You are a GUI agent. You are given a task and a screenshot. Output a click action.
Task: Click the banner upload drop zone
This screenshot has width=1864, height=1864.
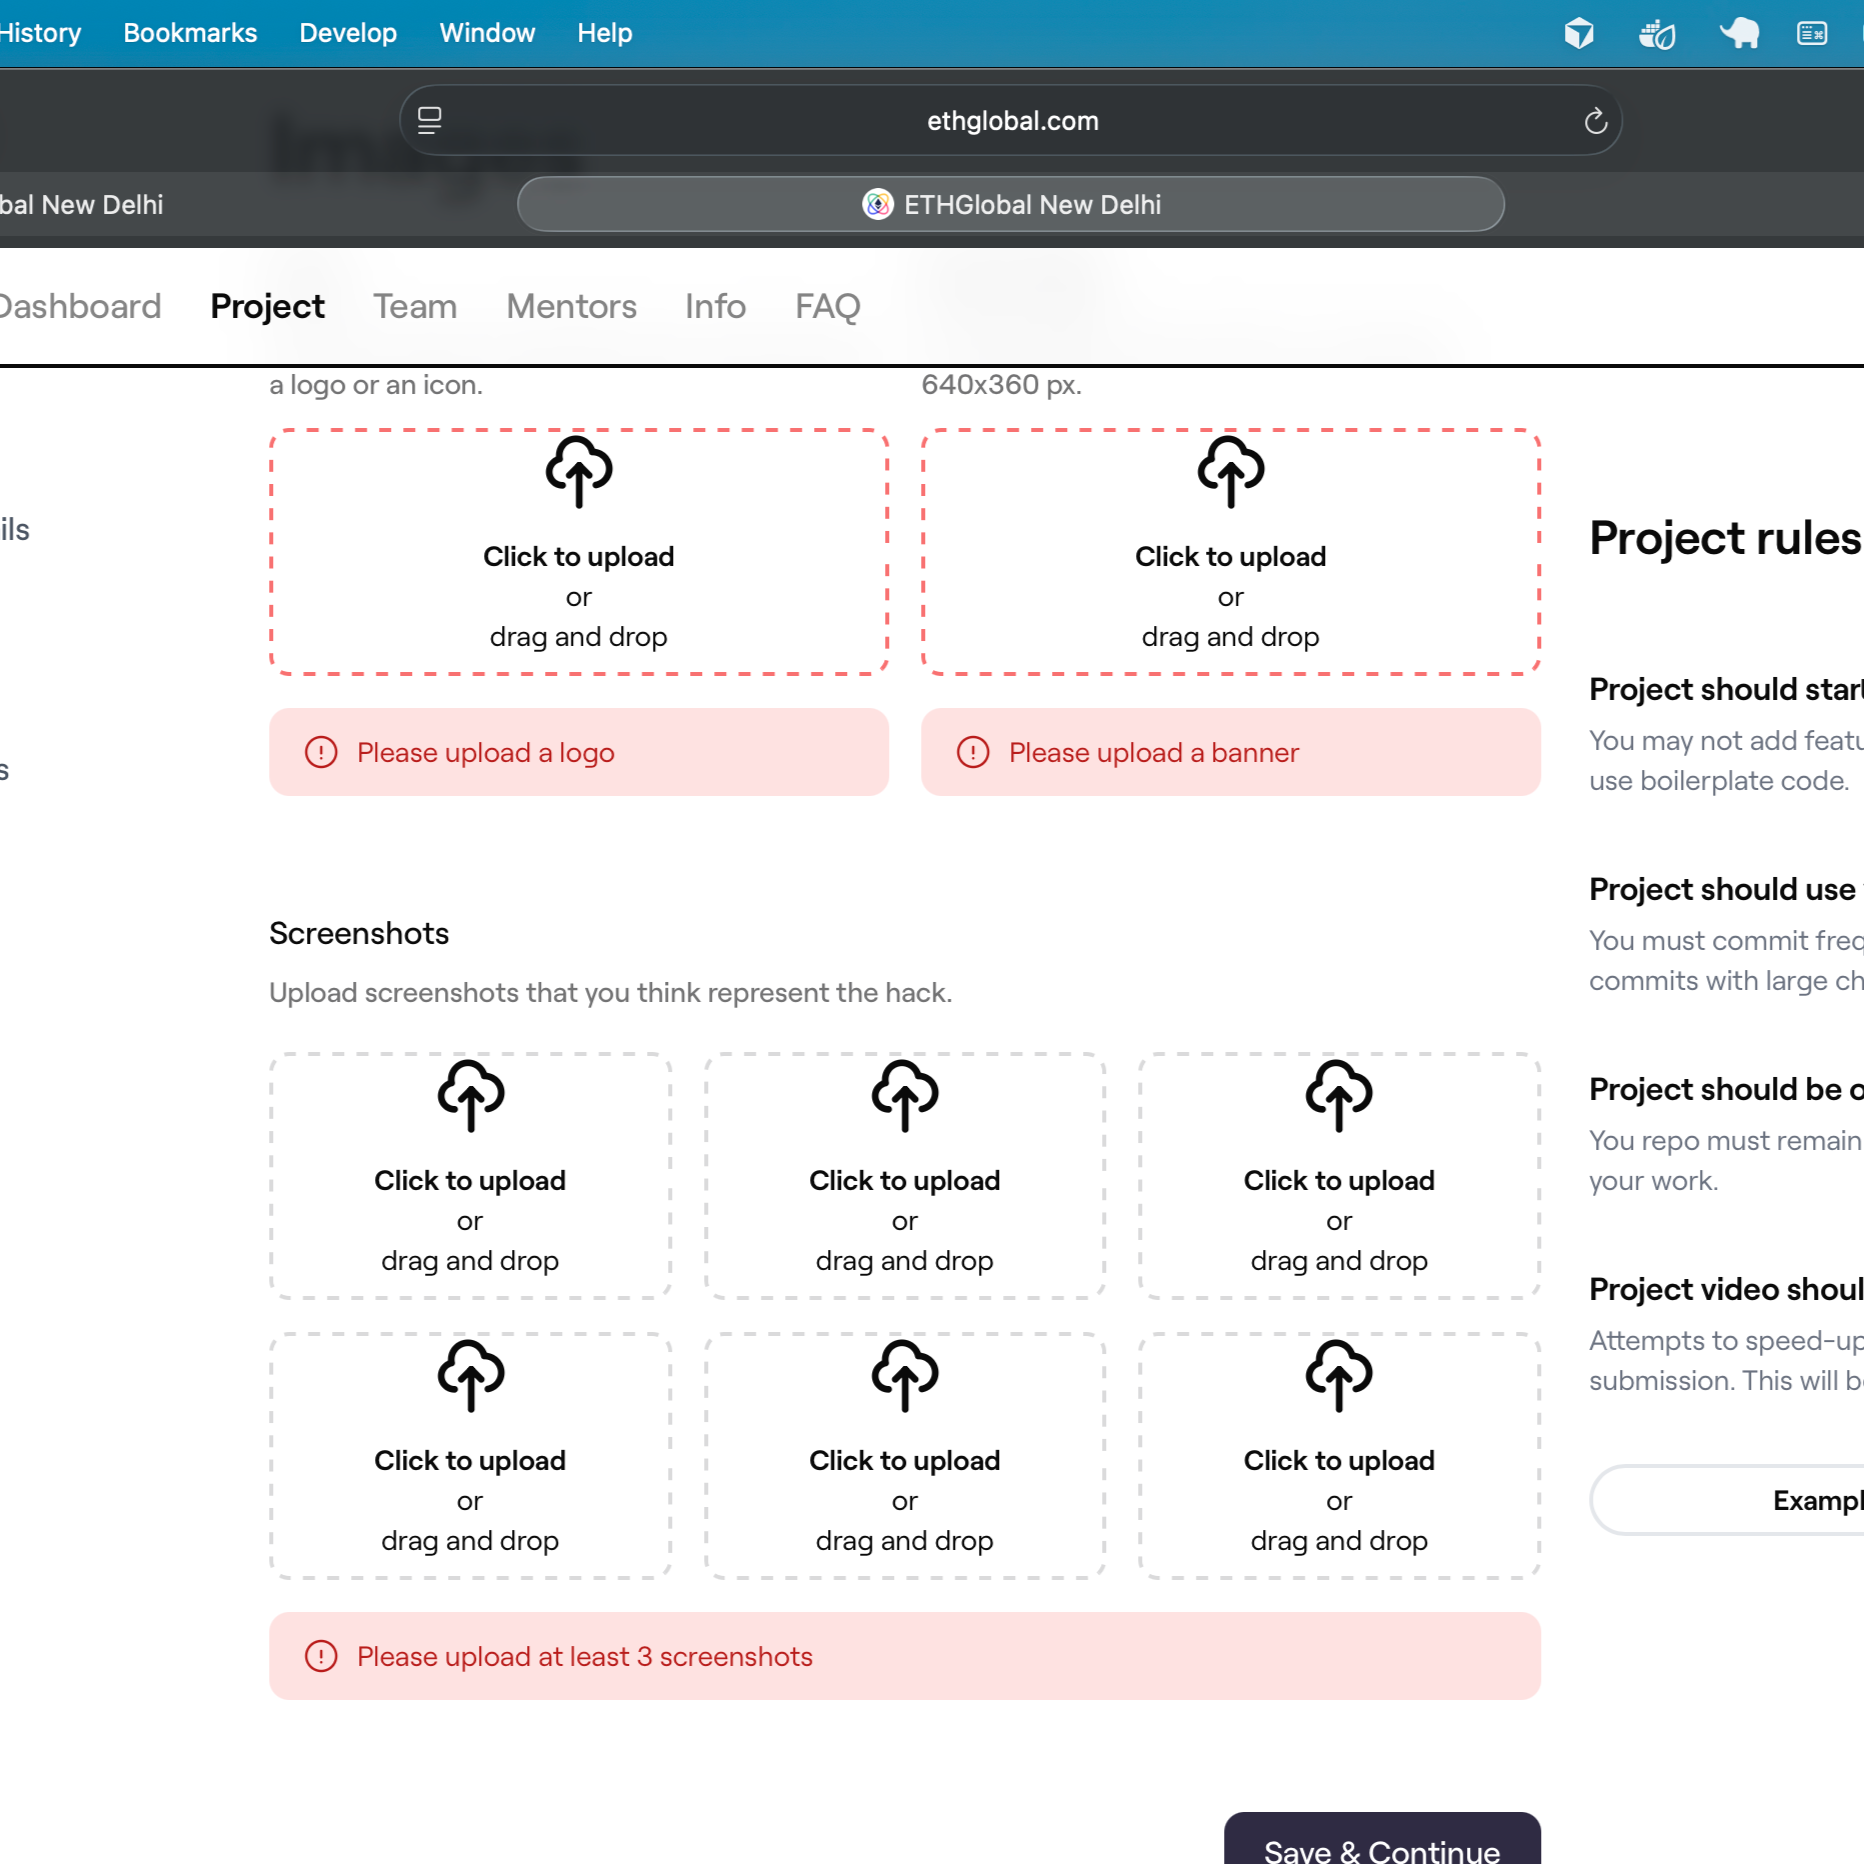1231,552
